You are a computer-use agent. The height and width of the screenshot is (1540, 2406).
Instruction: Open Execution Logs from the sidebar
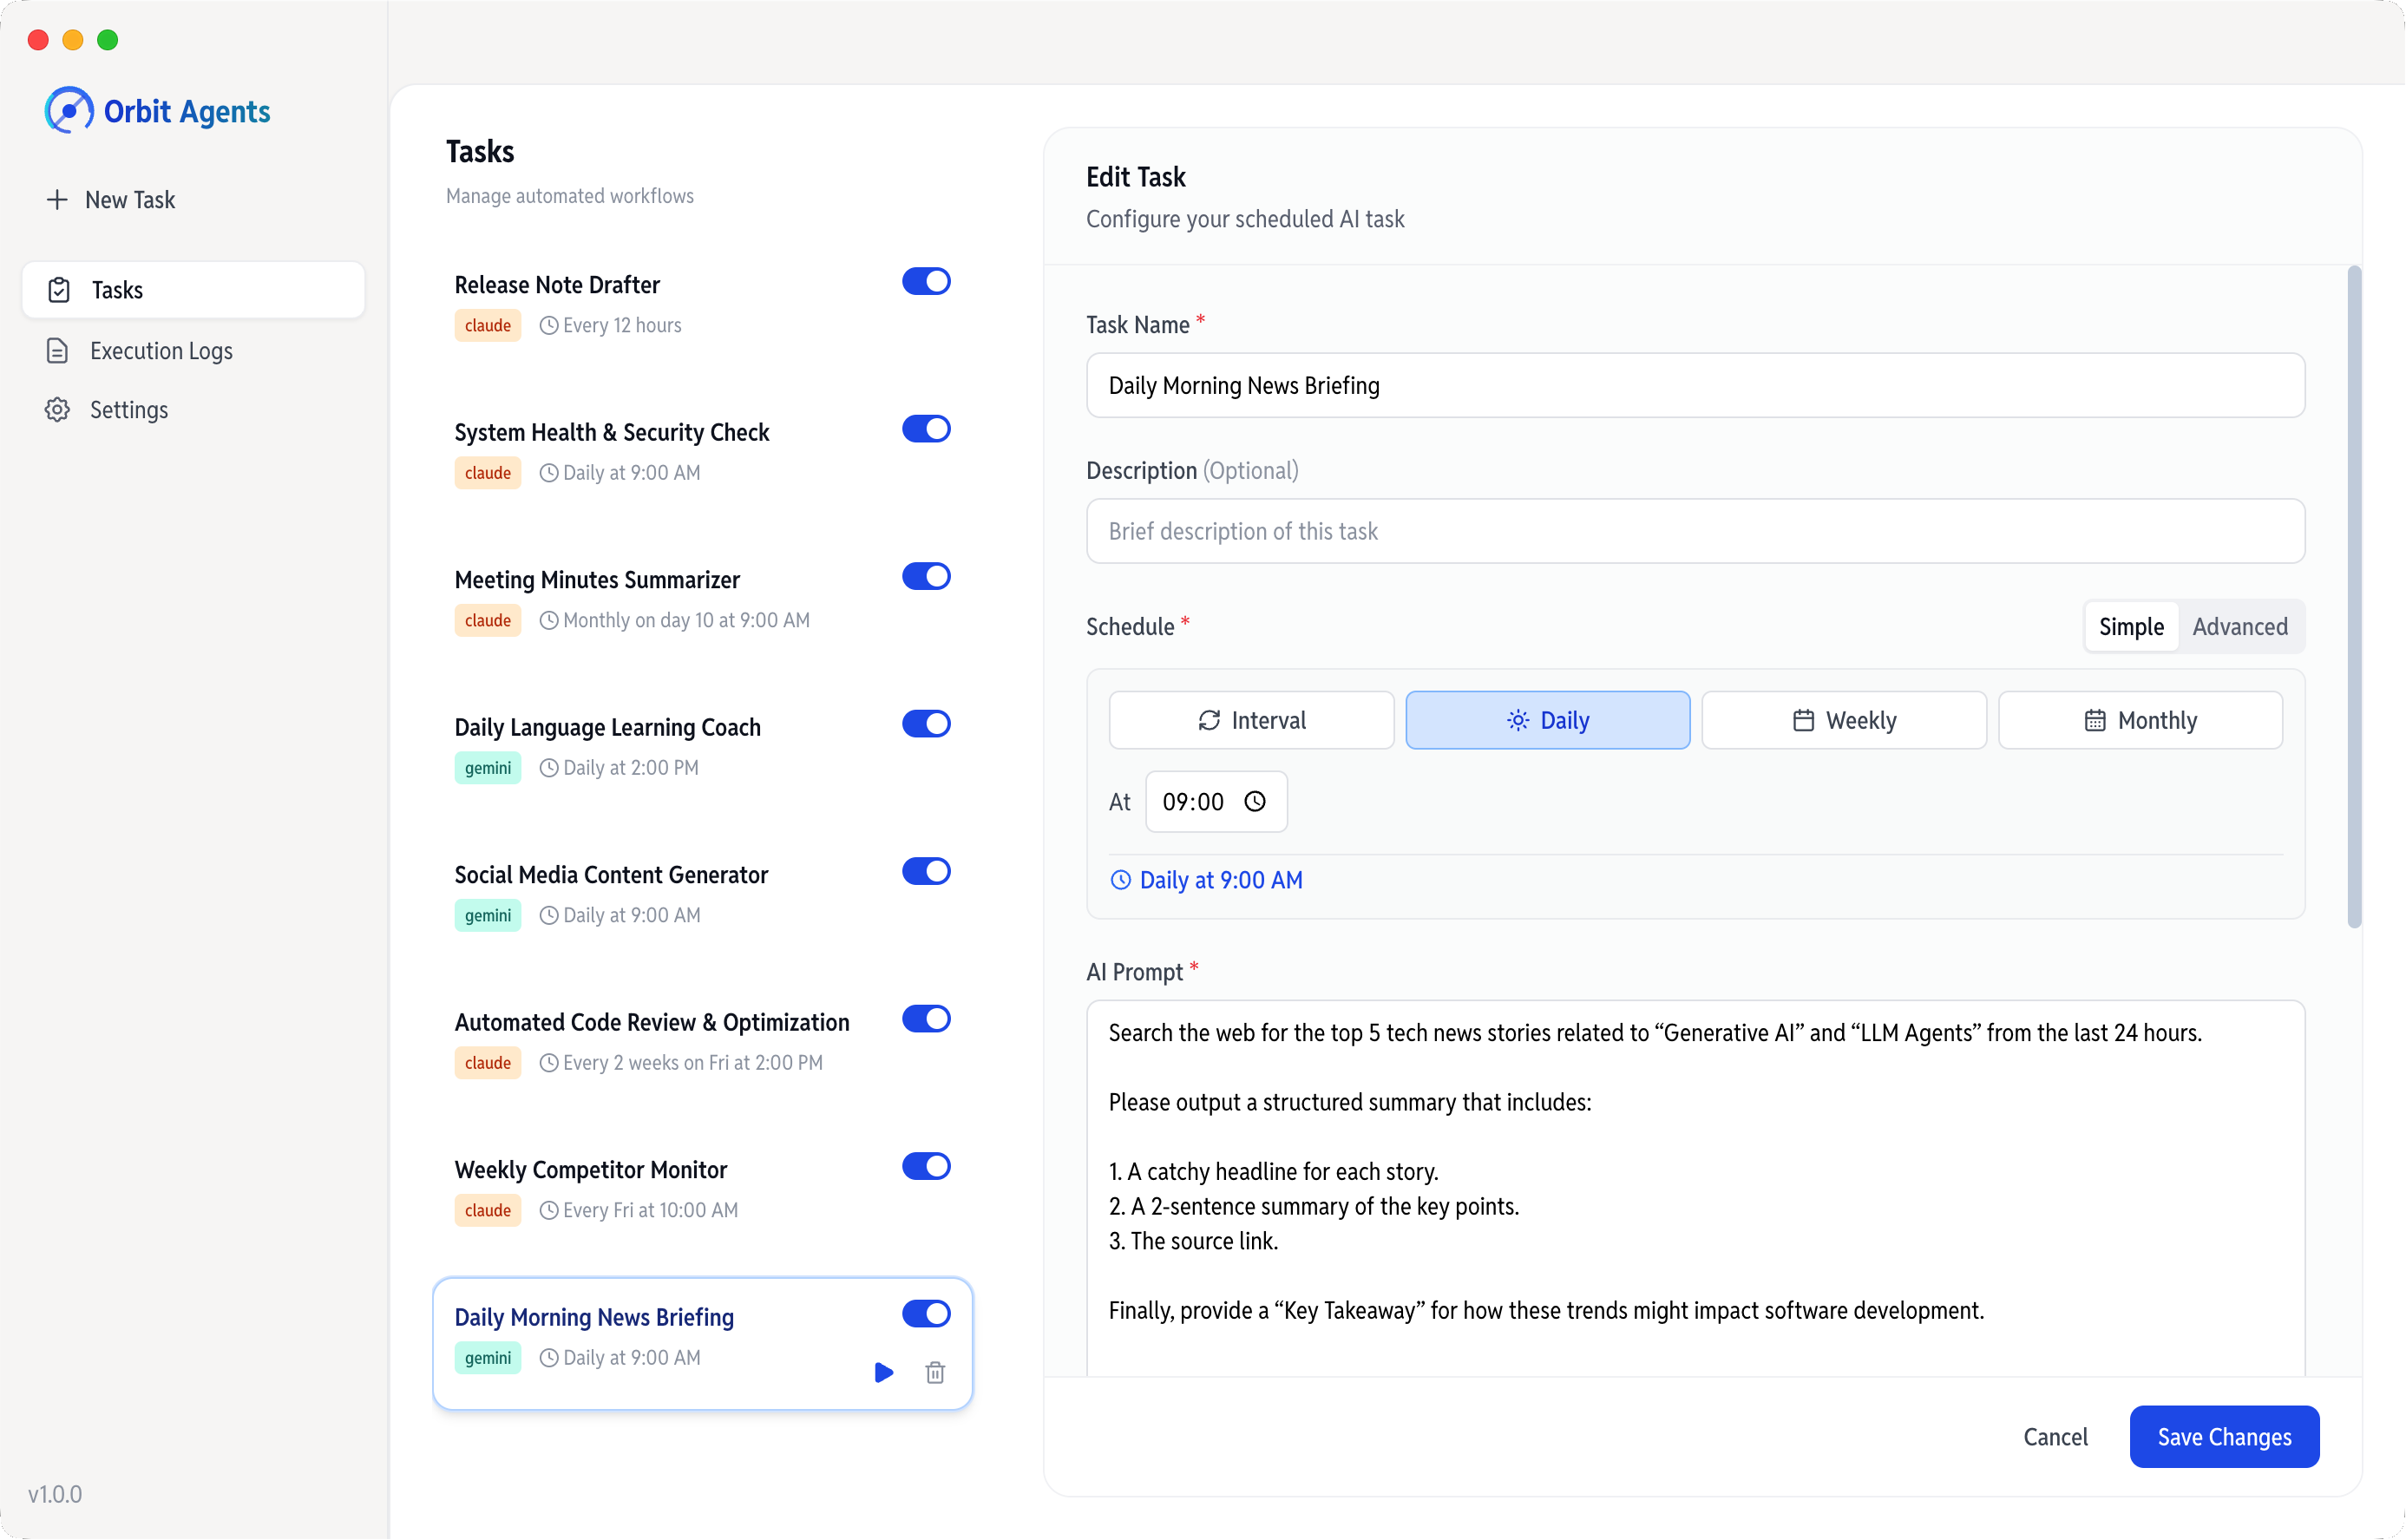(x=160, y=351)
